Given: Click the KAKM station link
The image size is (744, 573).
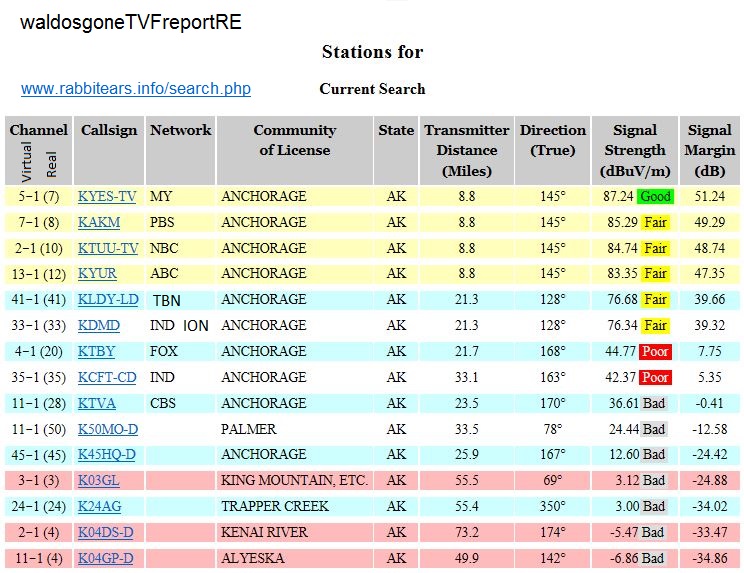Looking at the screenshot, I should click(100, 222).
